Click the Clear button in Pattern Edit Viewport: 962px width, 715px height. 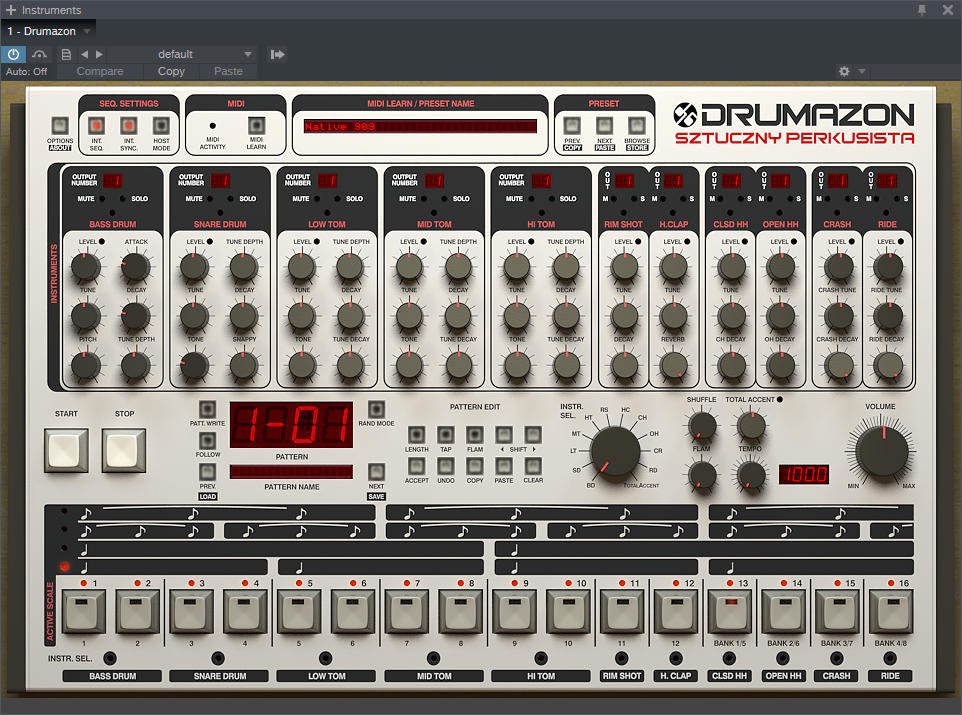click(533, 466)
